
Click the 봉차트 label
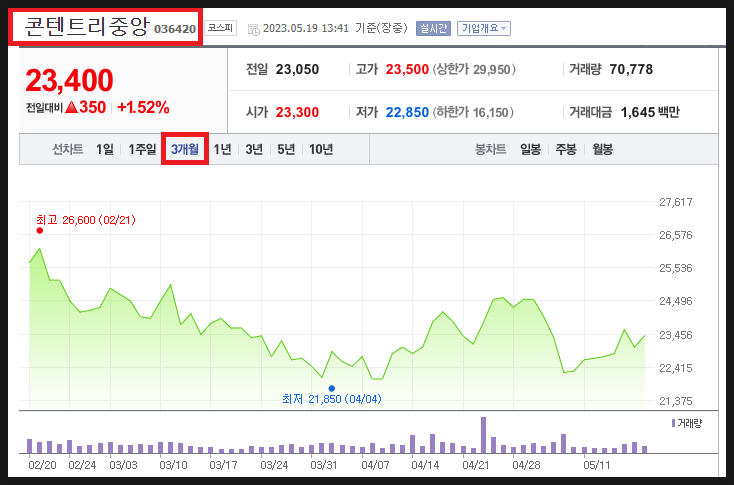click(x=490, y=149)
